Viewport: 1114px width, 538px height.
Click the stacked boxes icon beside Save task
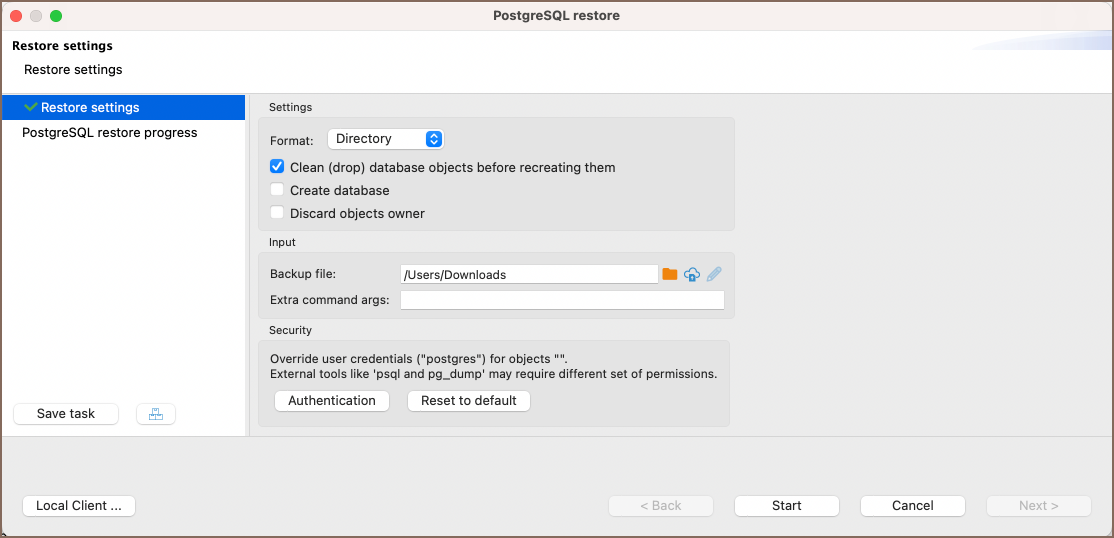[x=156, y=414]
